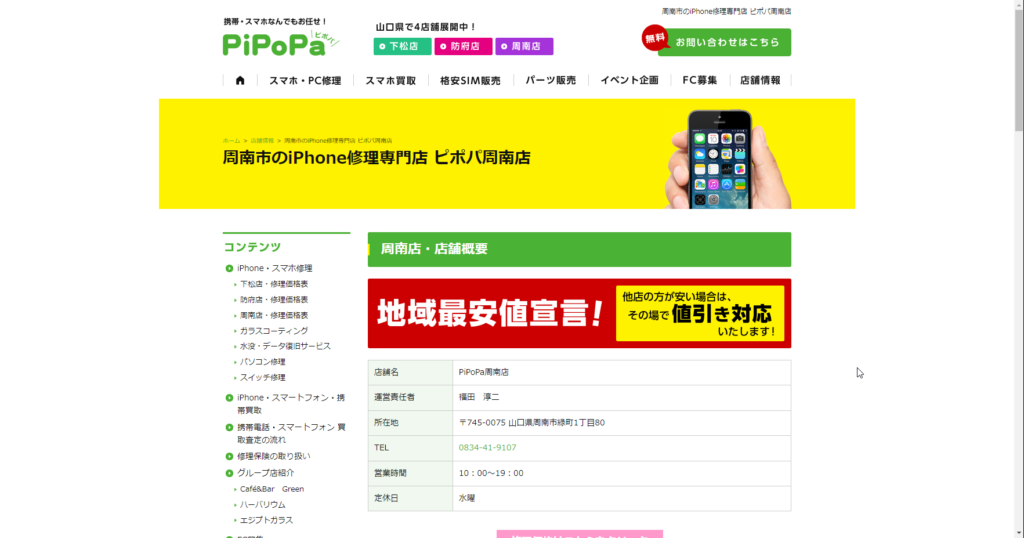Open 格安SIM販売 menu item

470,80
